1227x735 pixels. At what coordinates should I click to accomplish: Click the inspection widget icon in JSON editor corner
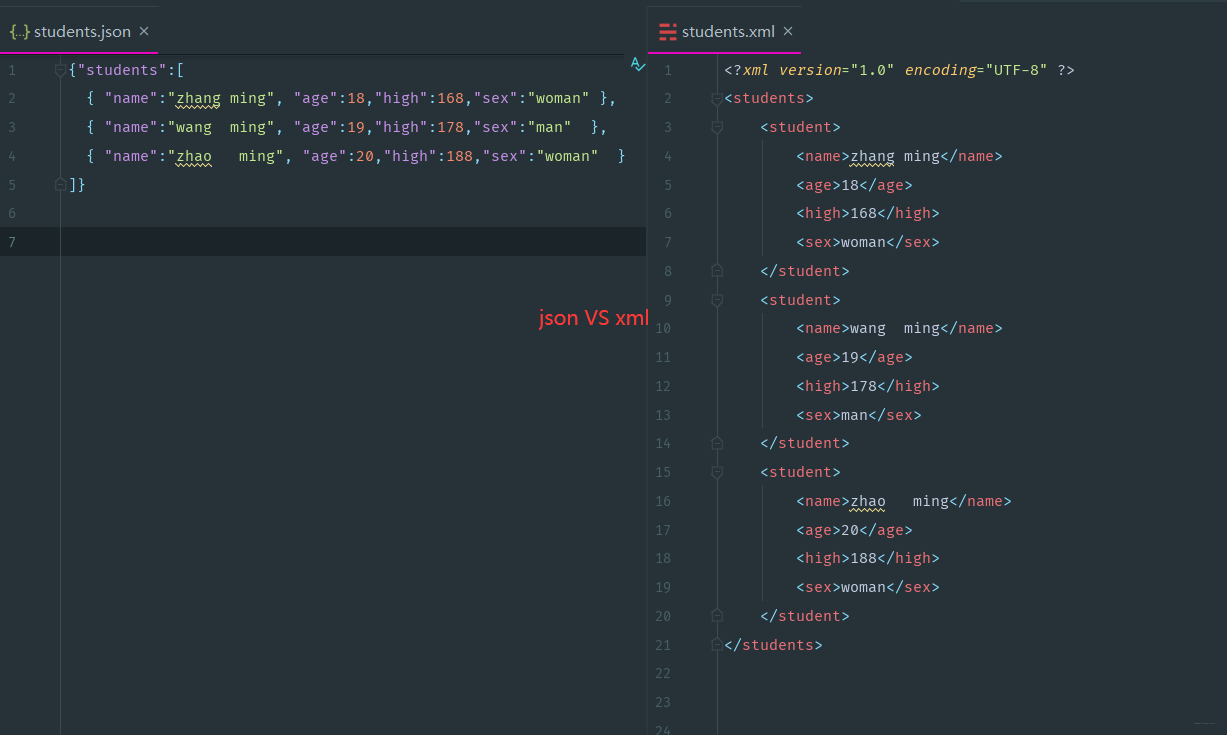pyautogui.click(x=637, y=64)
